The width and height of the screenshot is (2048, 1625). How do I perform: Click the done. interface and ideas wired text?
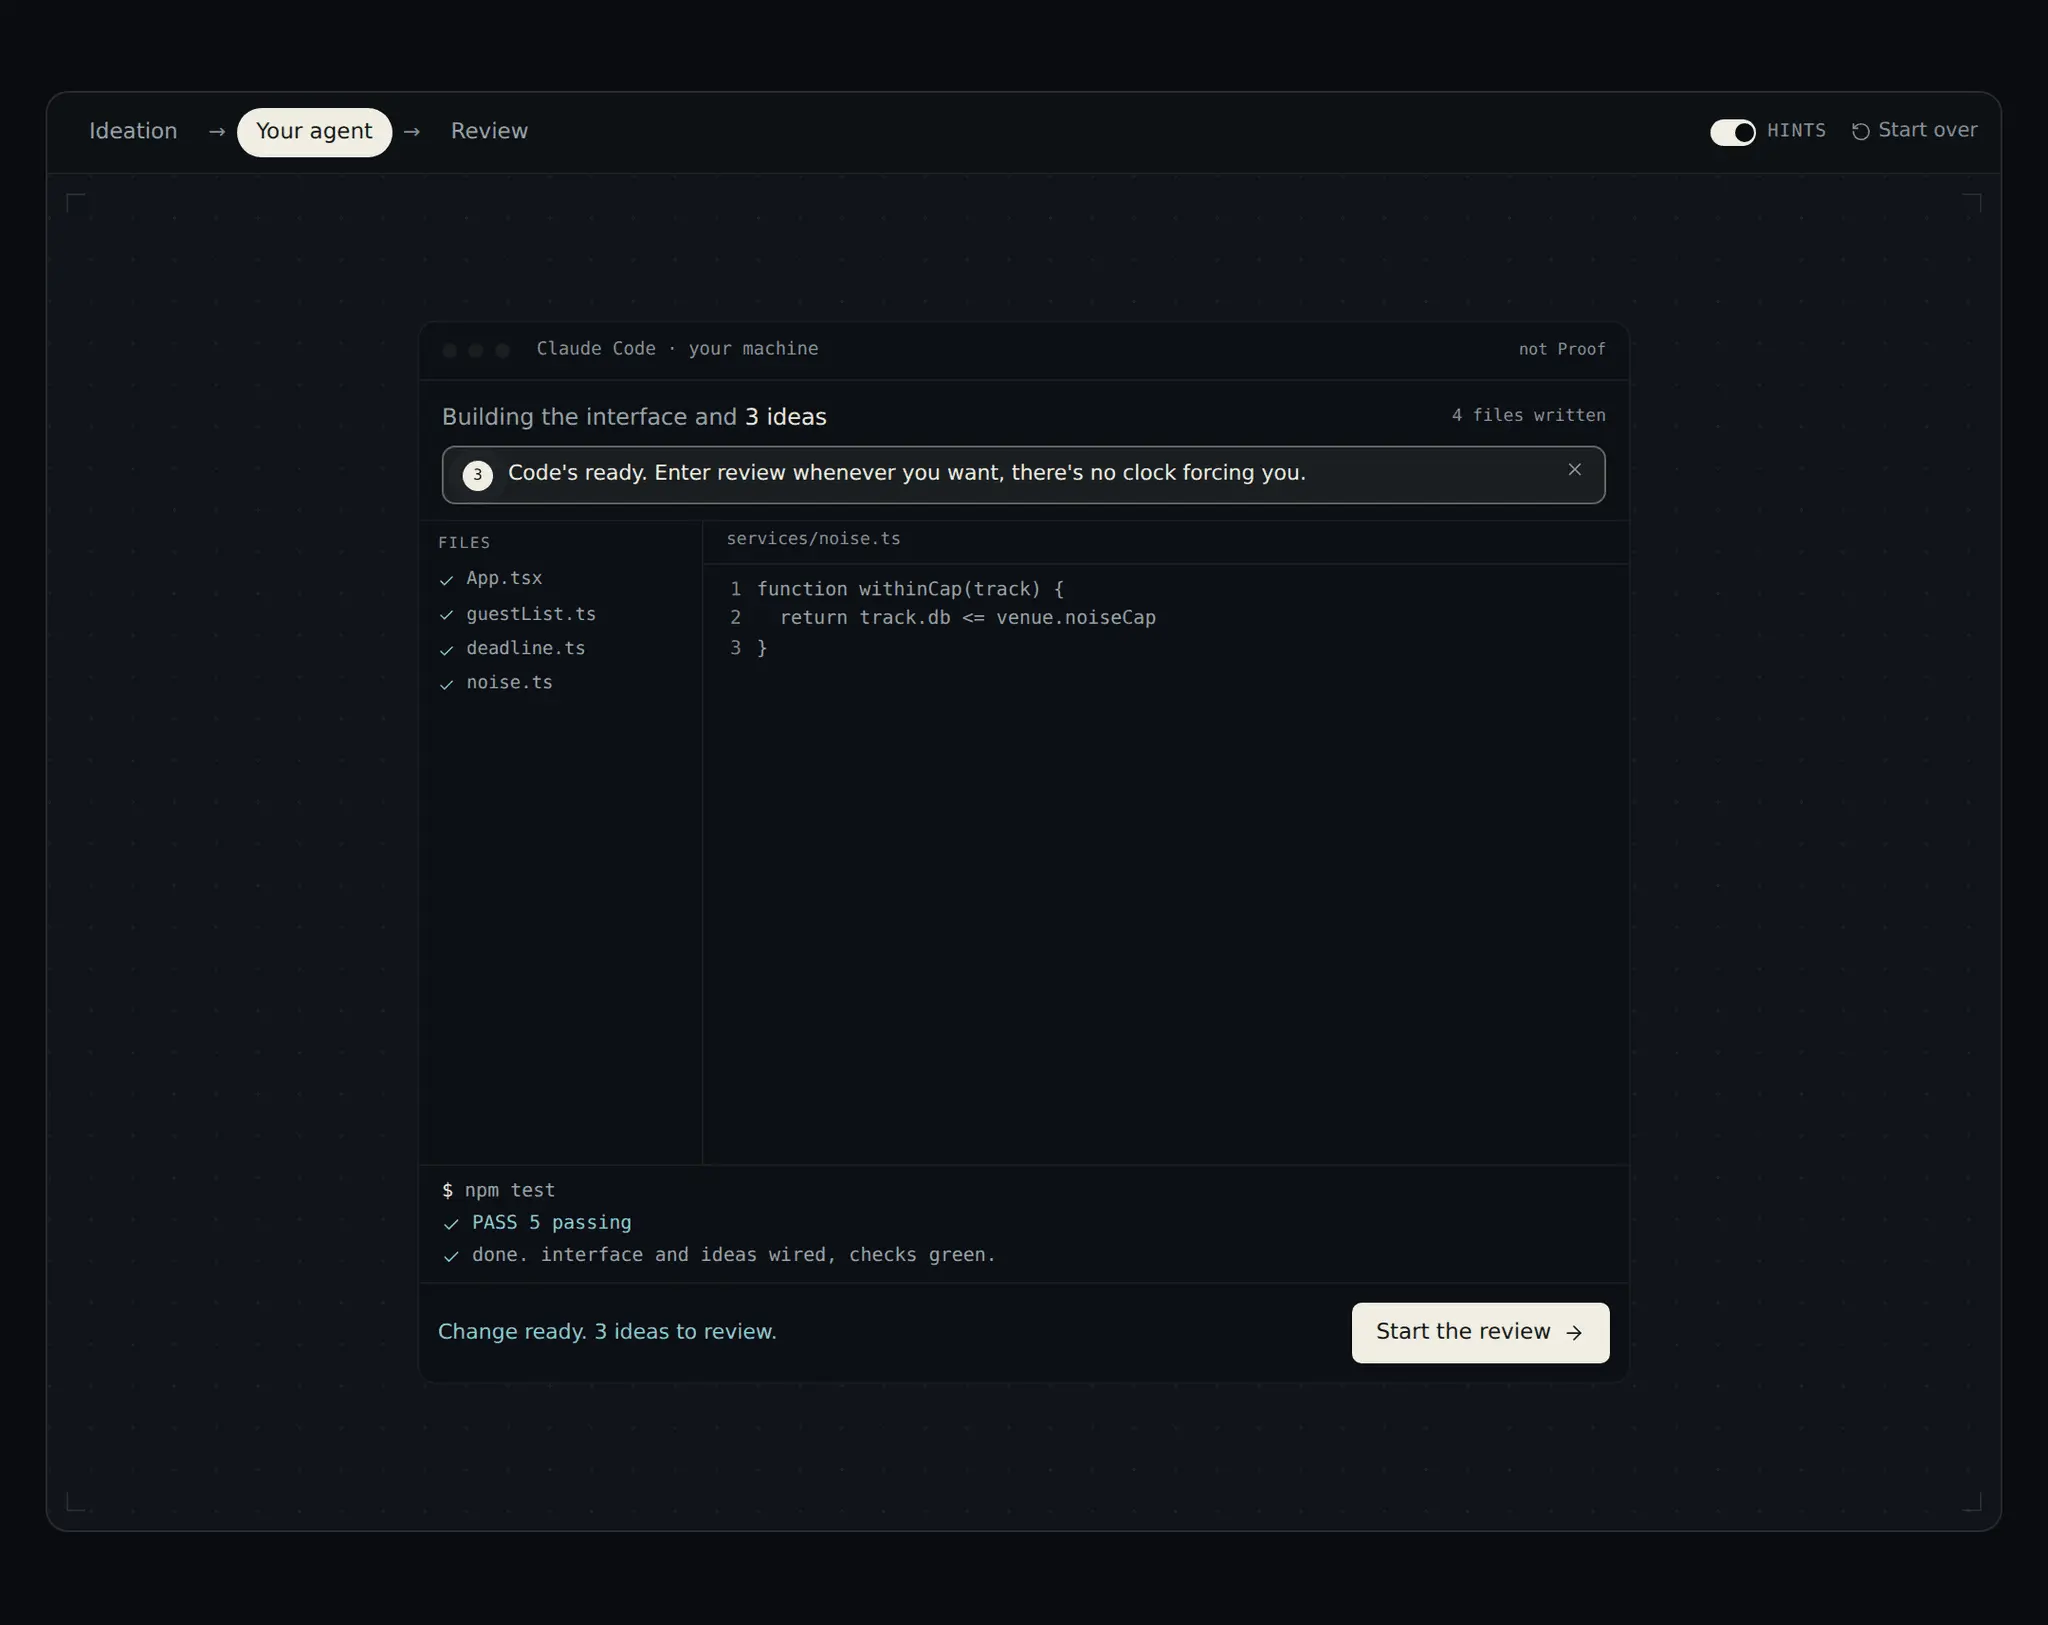pyautogui.click(x=734, y=1254)
